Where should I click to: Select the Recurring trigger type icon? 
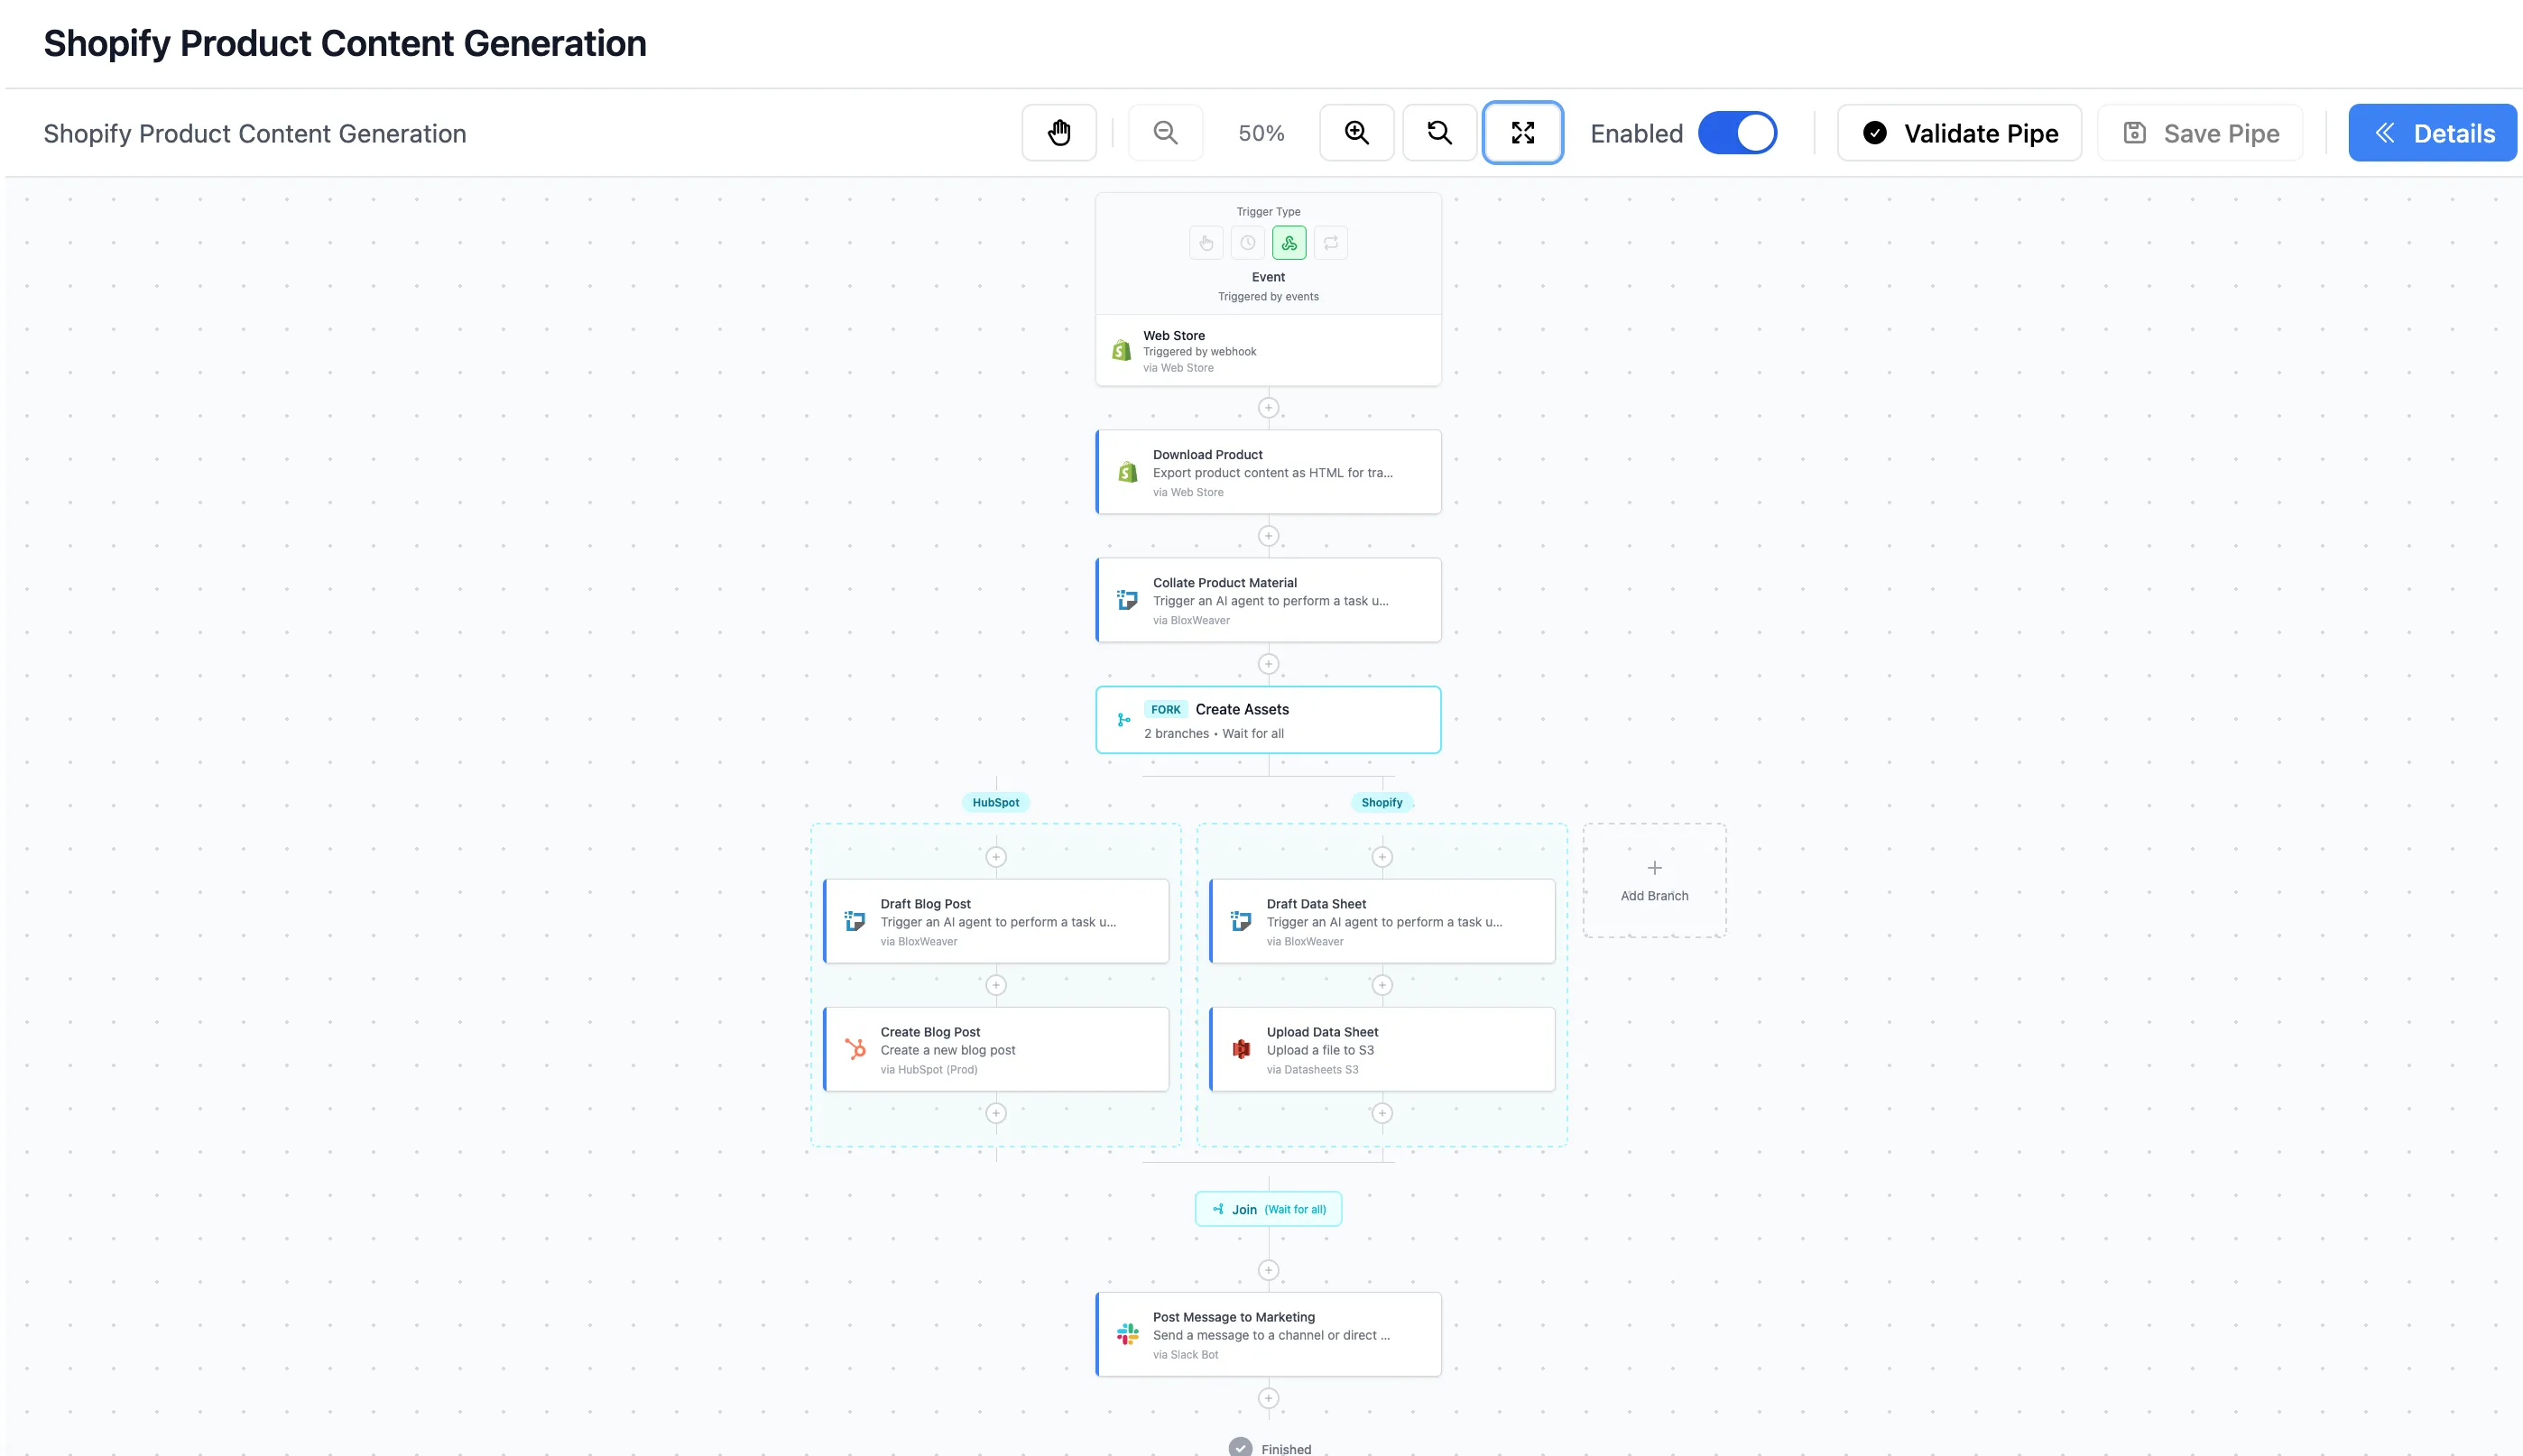[x=1330, y=242]
